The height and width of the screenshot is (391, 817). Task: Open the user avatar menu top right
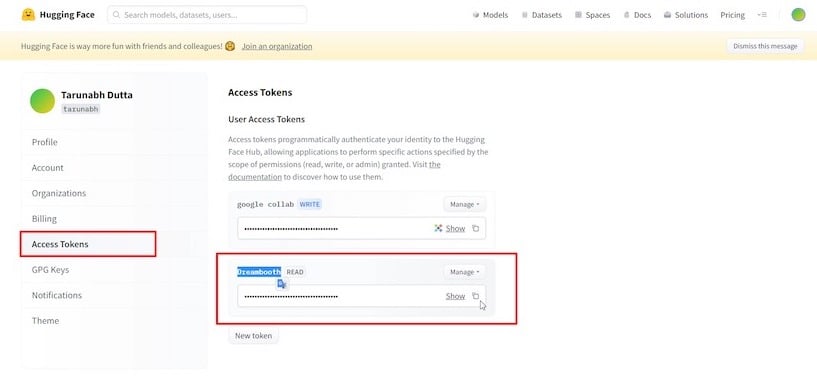[798, 15]
